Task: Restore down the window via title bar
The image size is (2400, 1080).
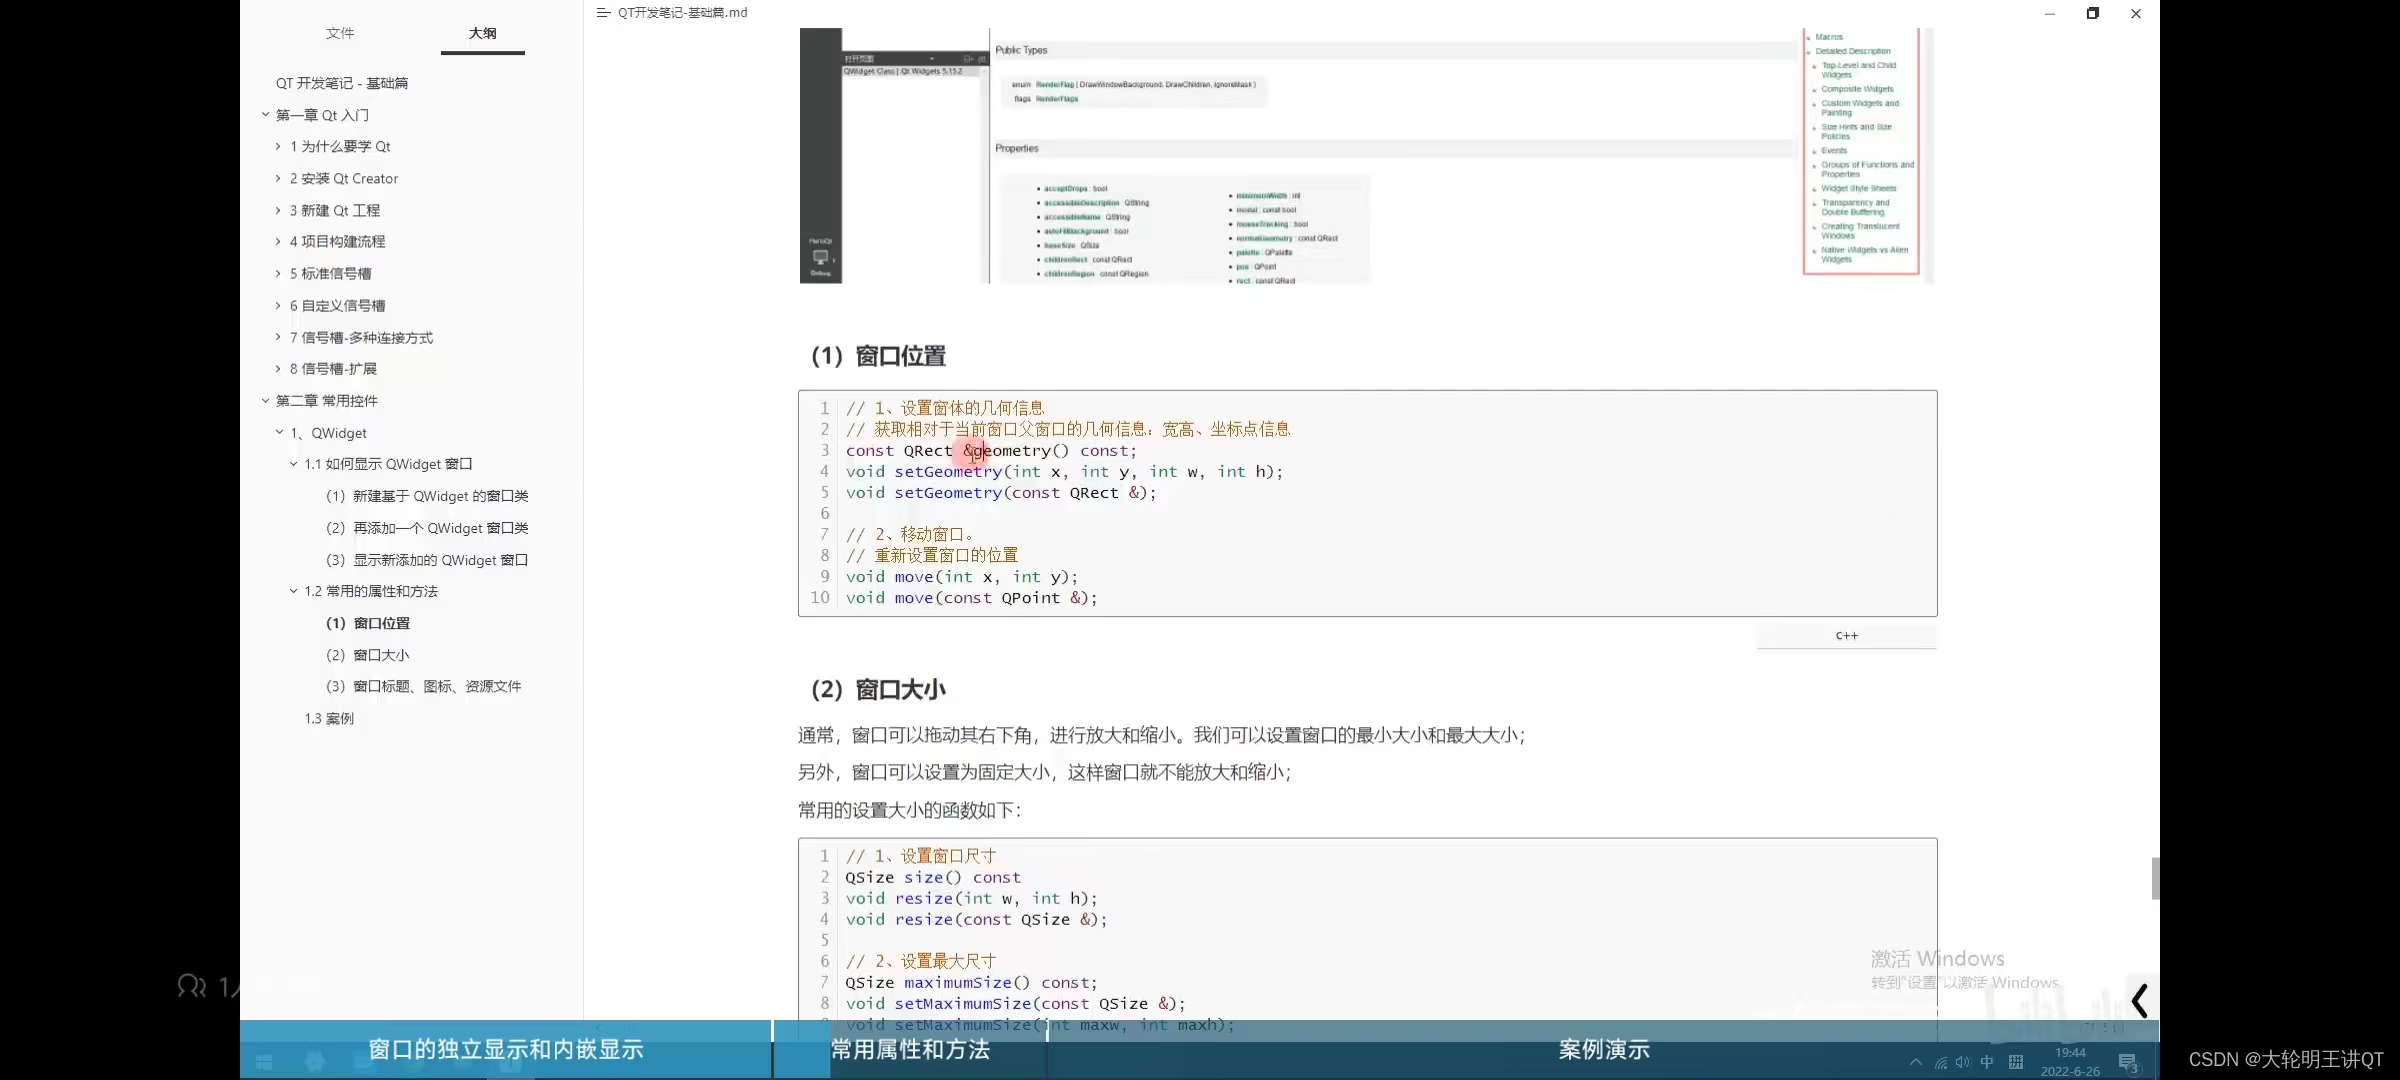Action: 2092,13
